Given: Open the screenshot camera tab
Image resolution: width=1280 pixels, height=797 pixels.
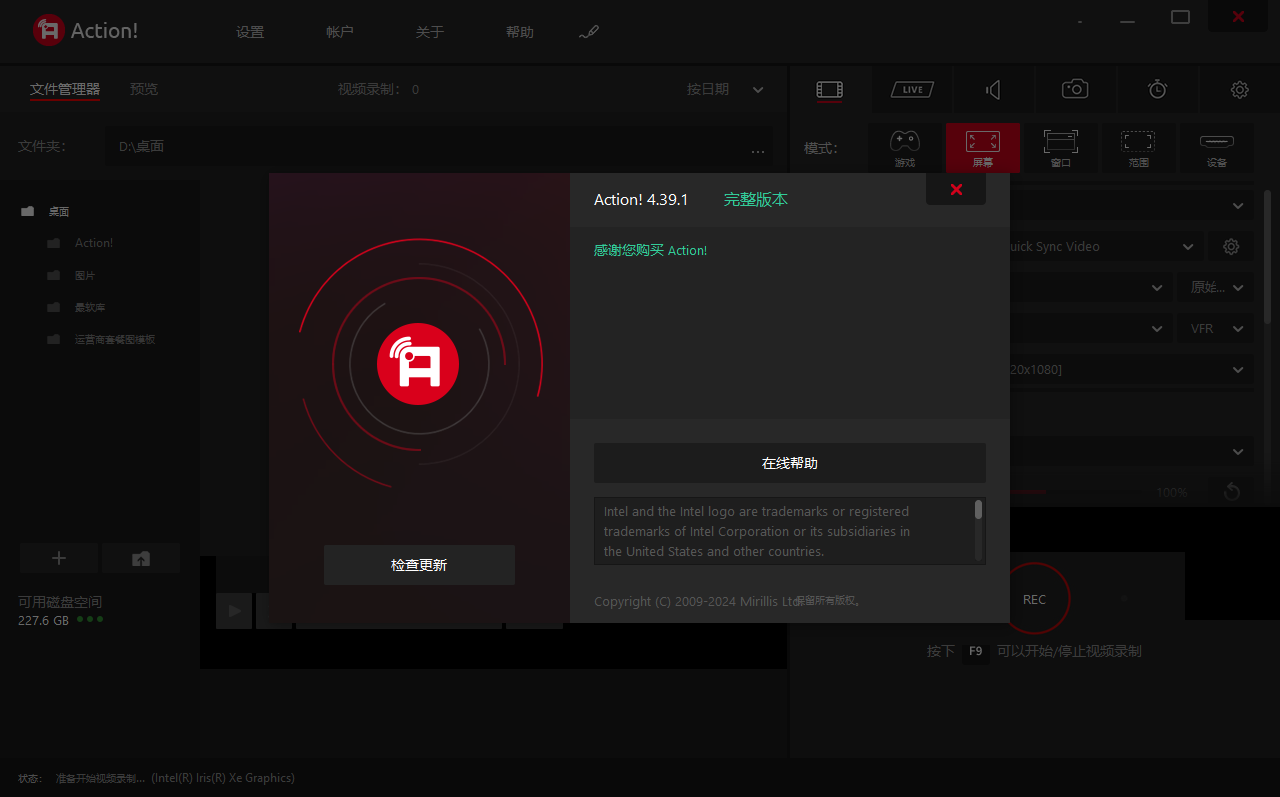Looking at the screenshot, I should [1075, 90].
